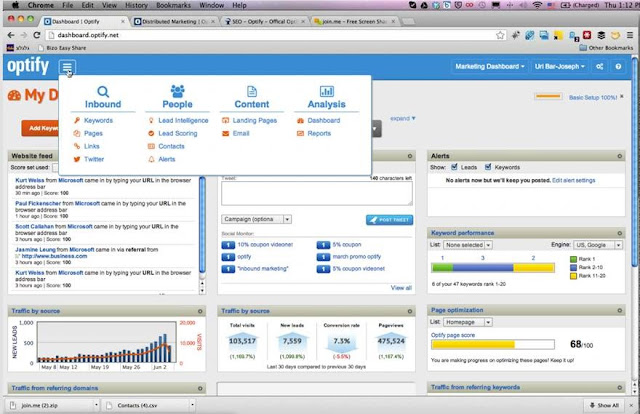
Task: Toggle the Leads alerts checkbox
Action: coord(454,167)
